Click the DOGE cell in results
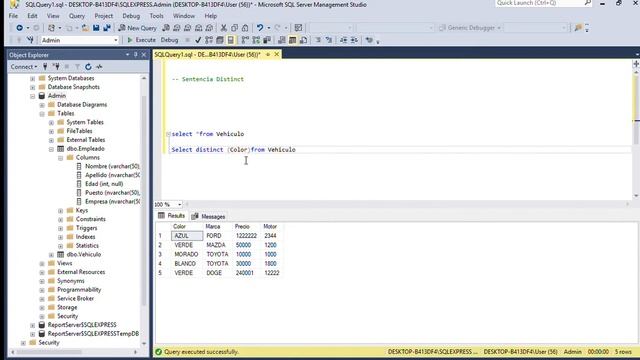Screen dimensions: 640x360 click(218, 273)
